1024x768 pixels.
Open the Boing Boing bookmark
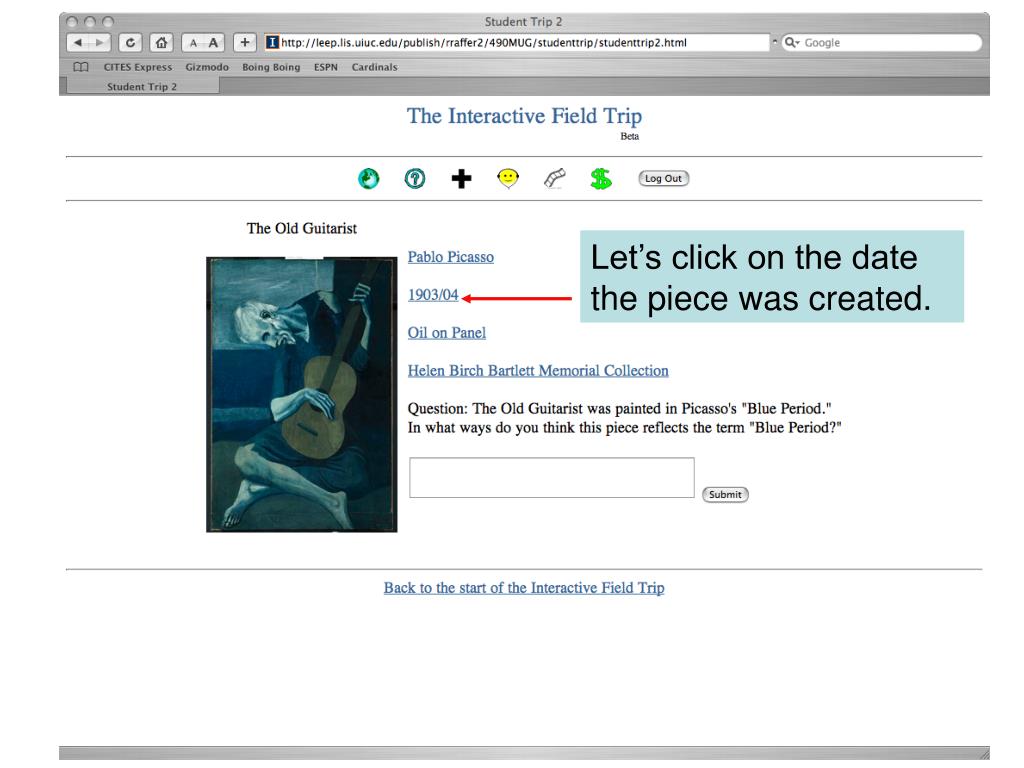tap(271, 67)
